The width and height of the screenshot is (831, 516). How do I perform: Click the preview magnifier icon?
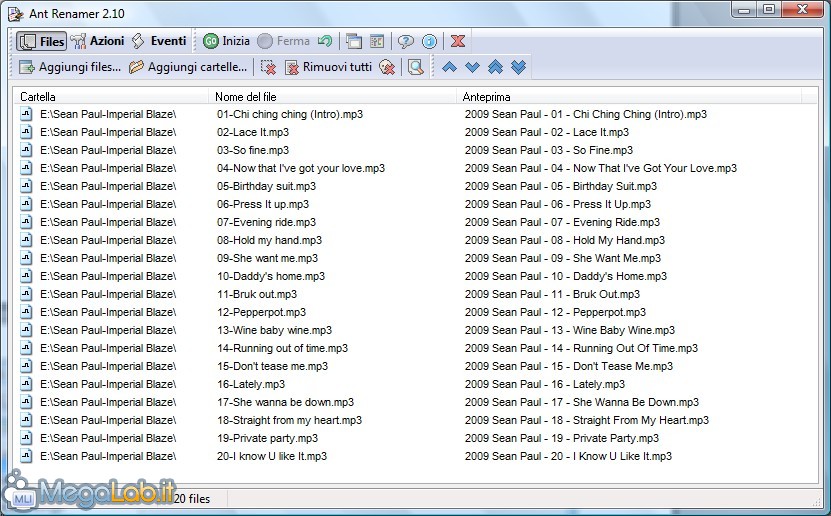coord(416,67)
